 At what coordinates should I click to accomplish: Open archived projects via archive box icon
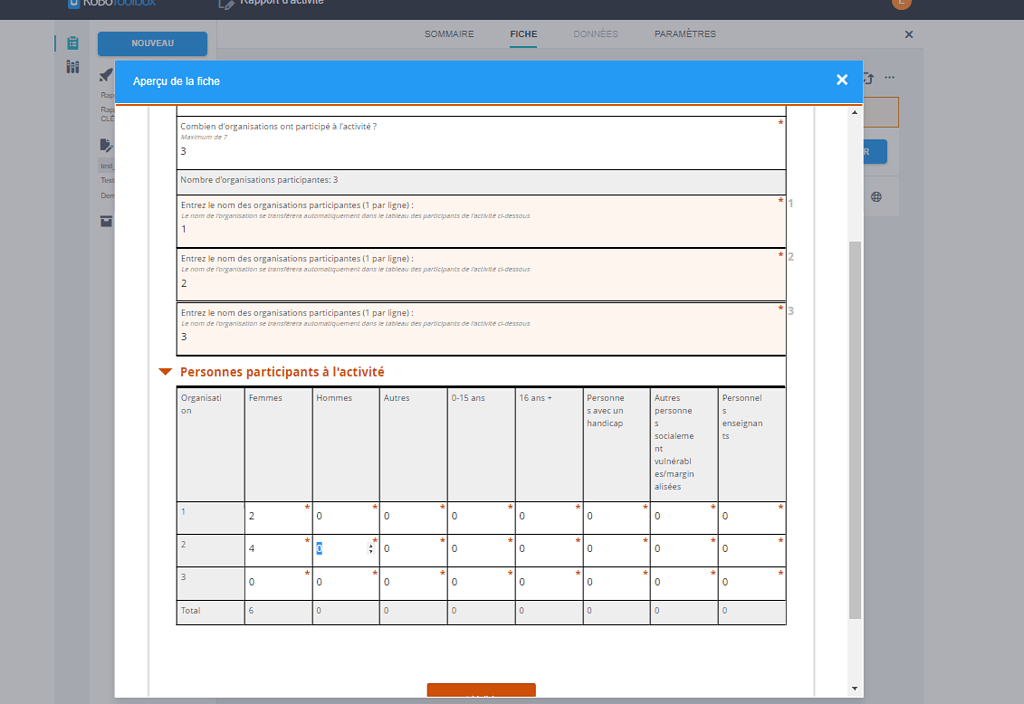[106, 221]
